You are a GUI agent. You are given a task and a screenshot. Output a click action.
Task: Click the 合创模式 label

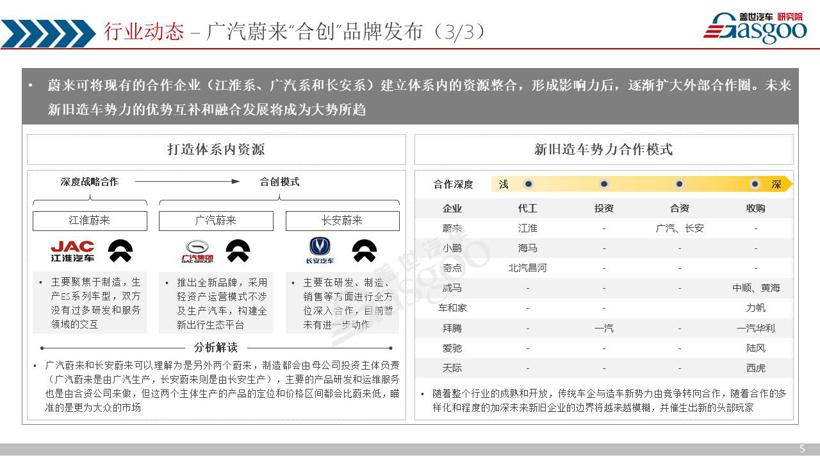[x=279, y=182]
